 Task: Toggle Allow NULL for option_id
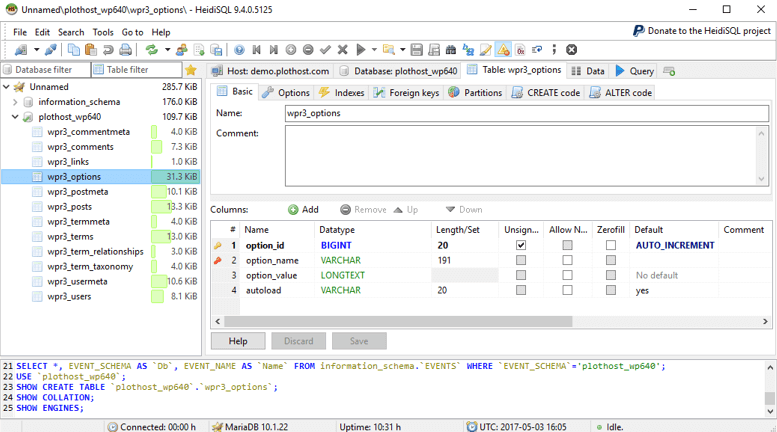pos(567,245)
